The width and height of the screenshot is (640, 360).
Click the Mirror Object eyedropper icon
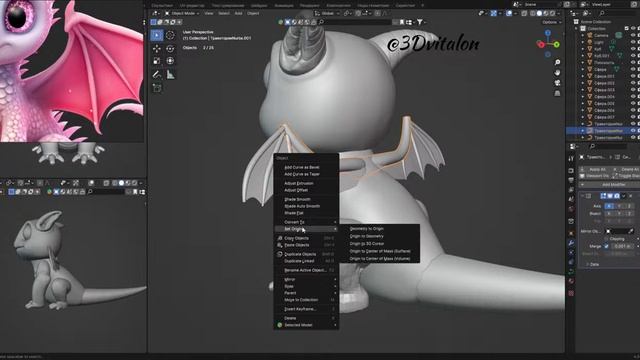631,231
